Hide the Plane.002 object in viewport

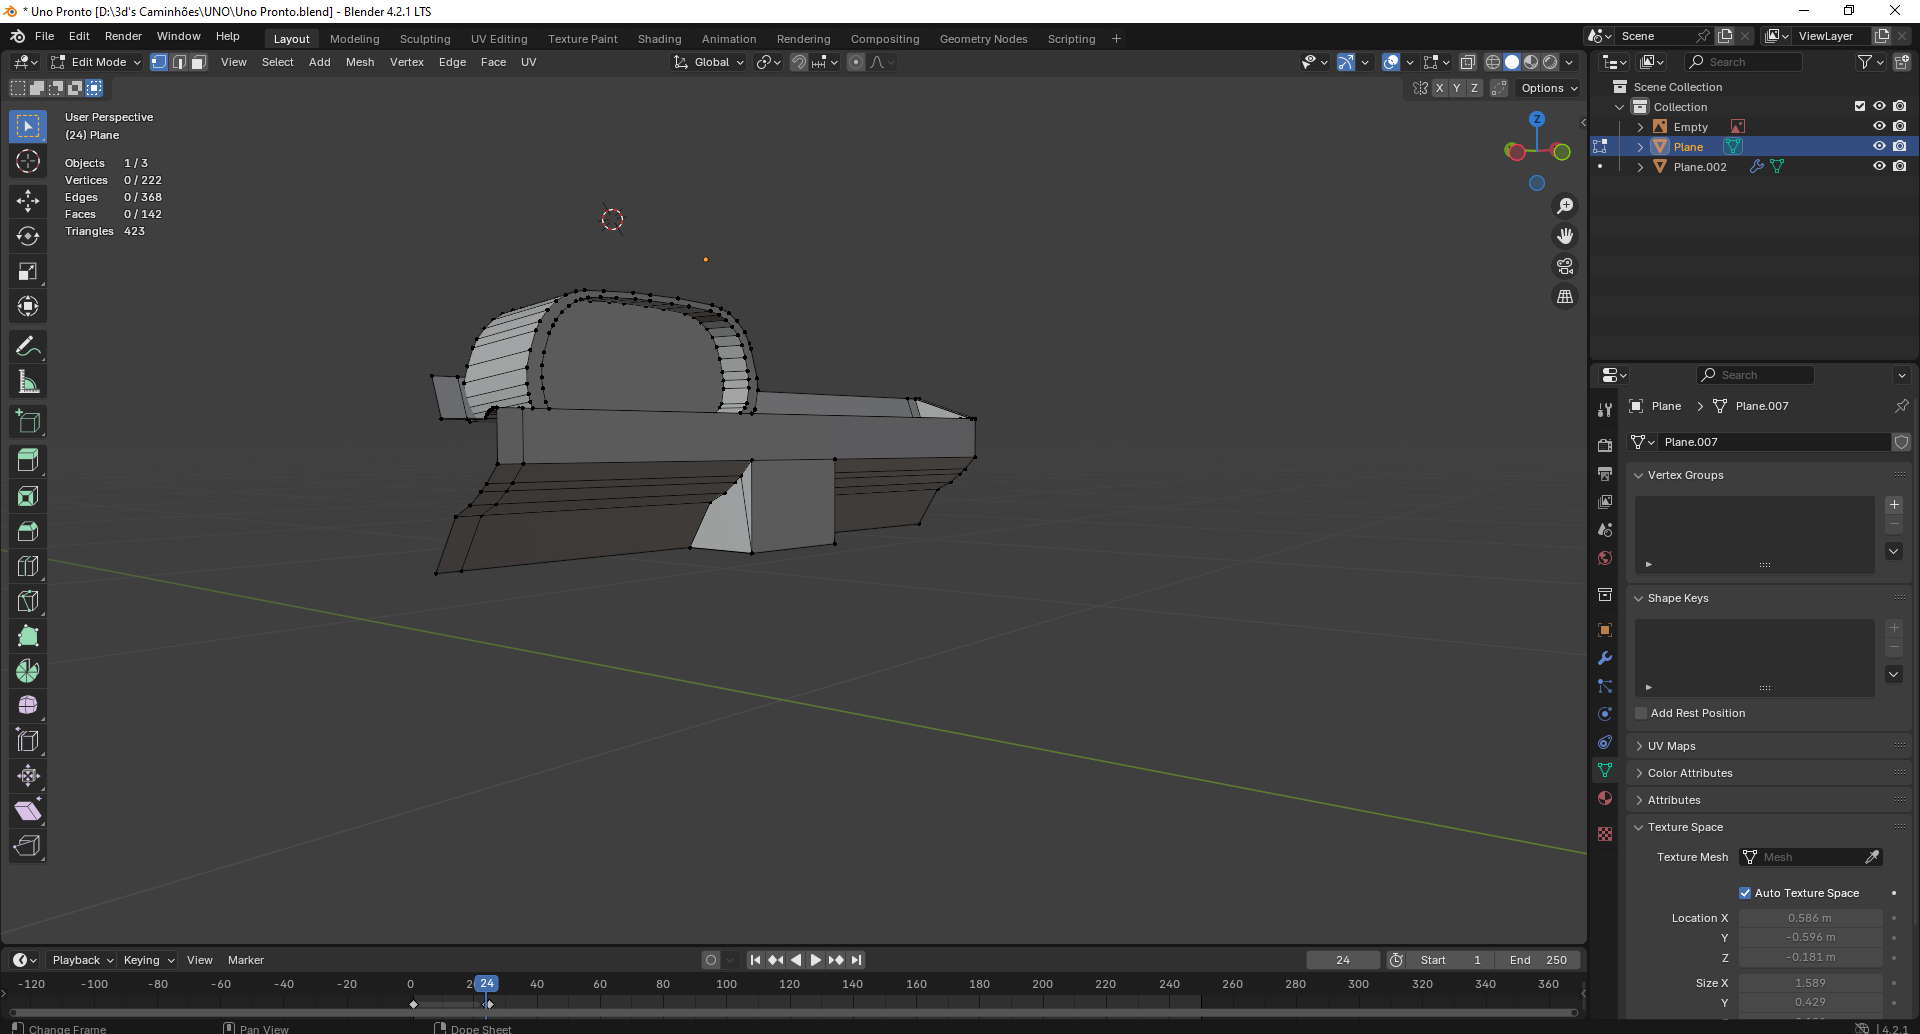1879,167
